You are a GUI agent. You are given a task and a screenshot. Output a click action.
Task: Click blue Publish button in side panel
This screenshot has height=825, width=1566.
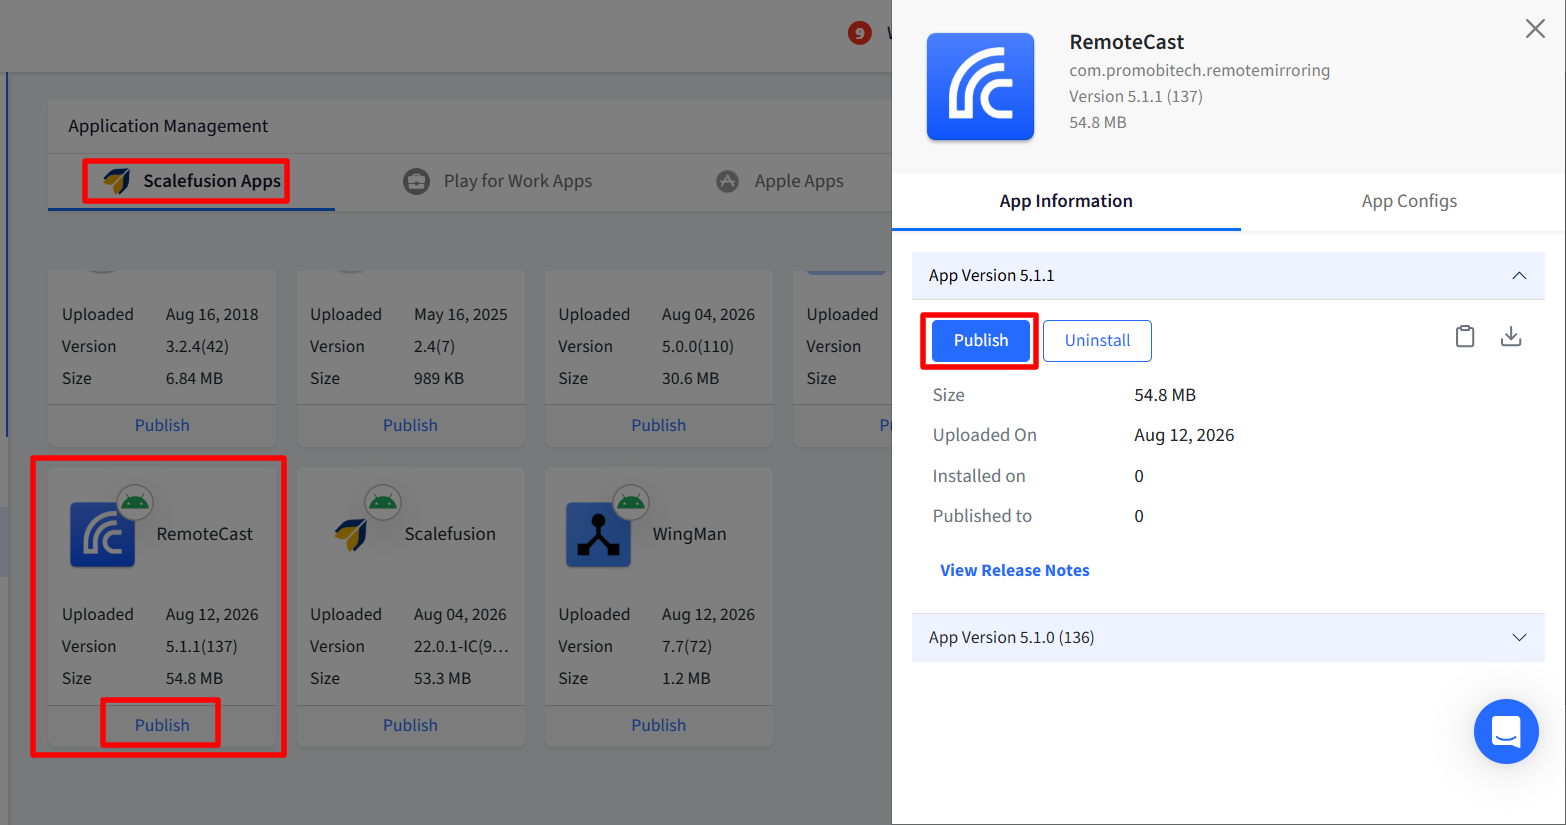click(981, 340)
